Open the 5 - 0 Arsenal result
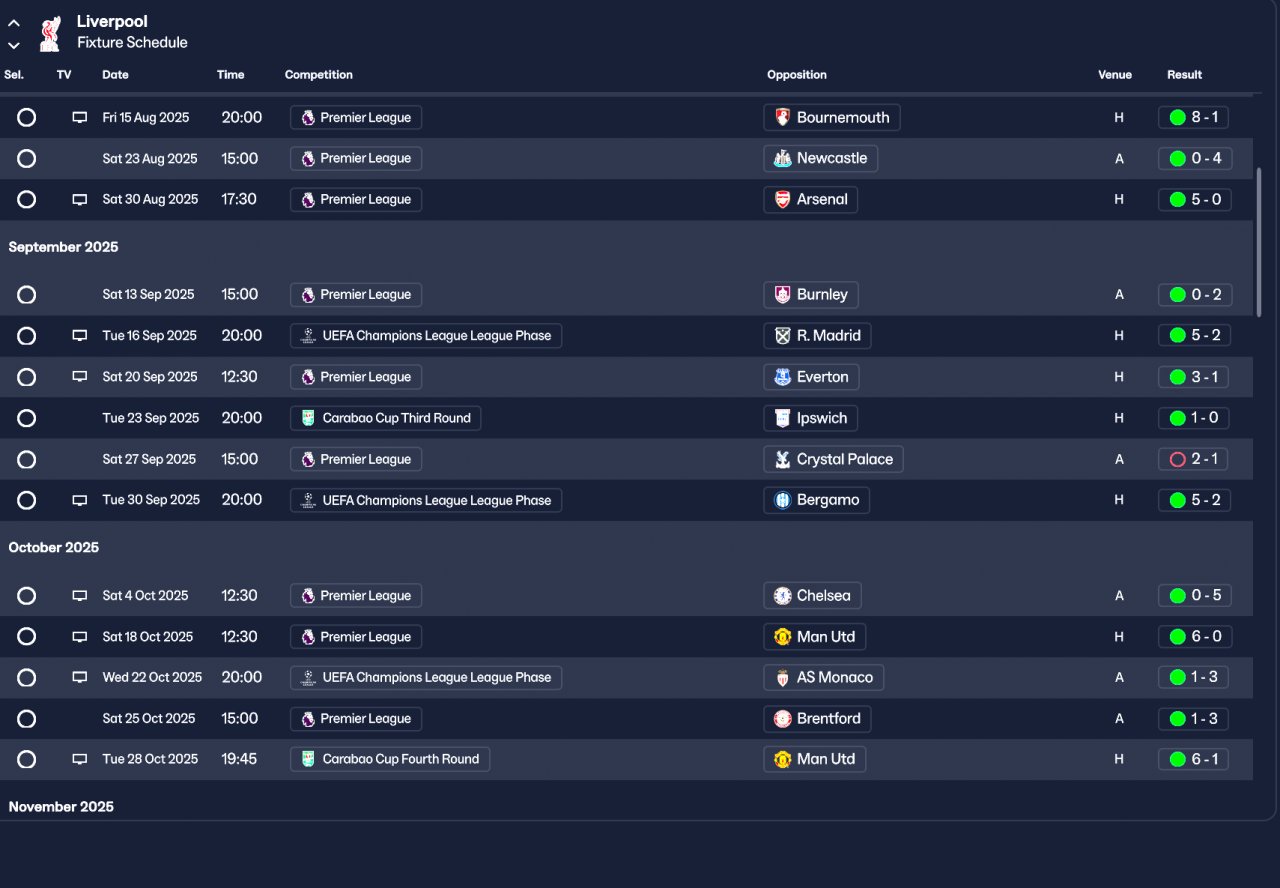The height and width of the screenshot is (888, 1280). [1194, 200]
